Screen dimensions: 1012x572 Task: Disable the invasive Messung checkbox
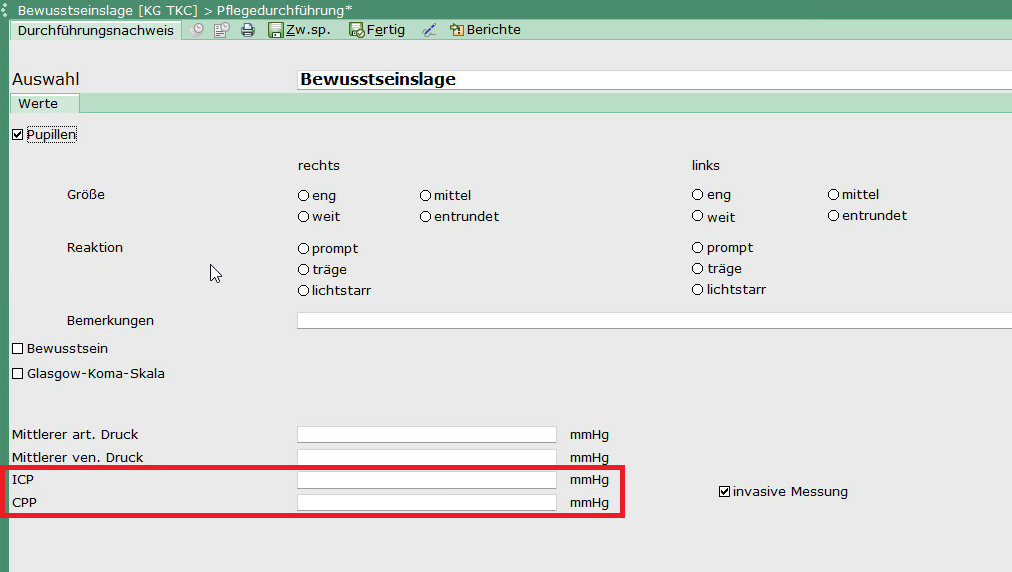click(x=725, y=491)
